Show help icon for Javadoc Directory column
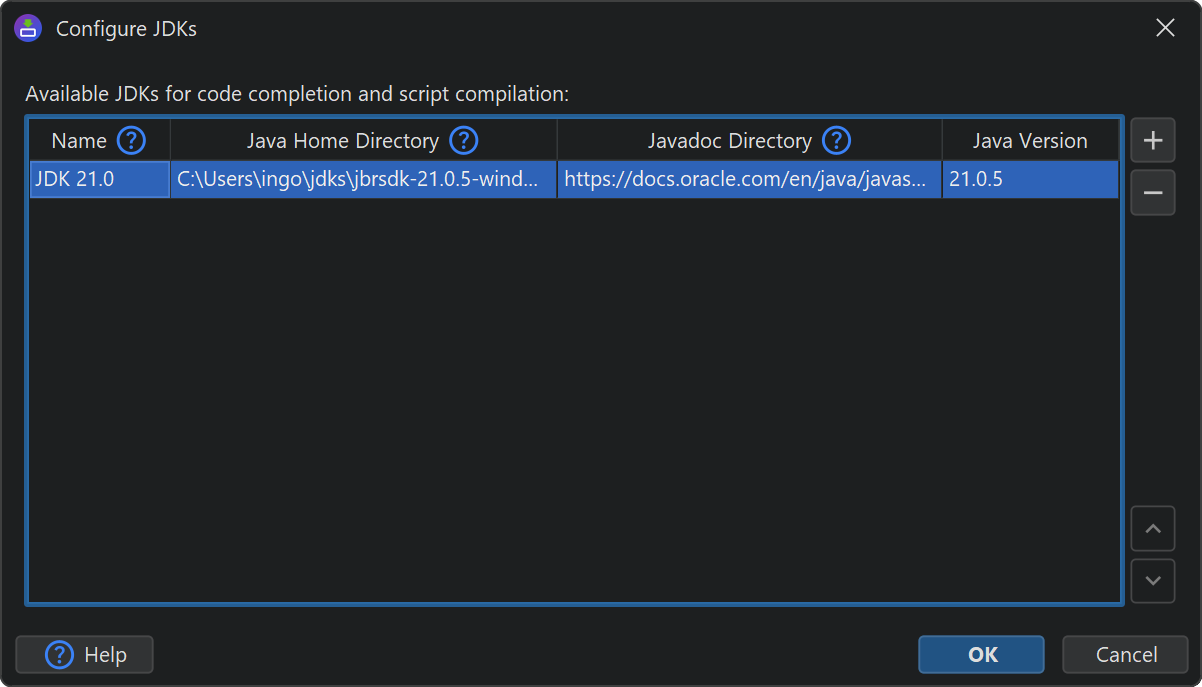The width and height of the screenshot is (1202, 687). tap(836, 141)
